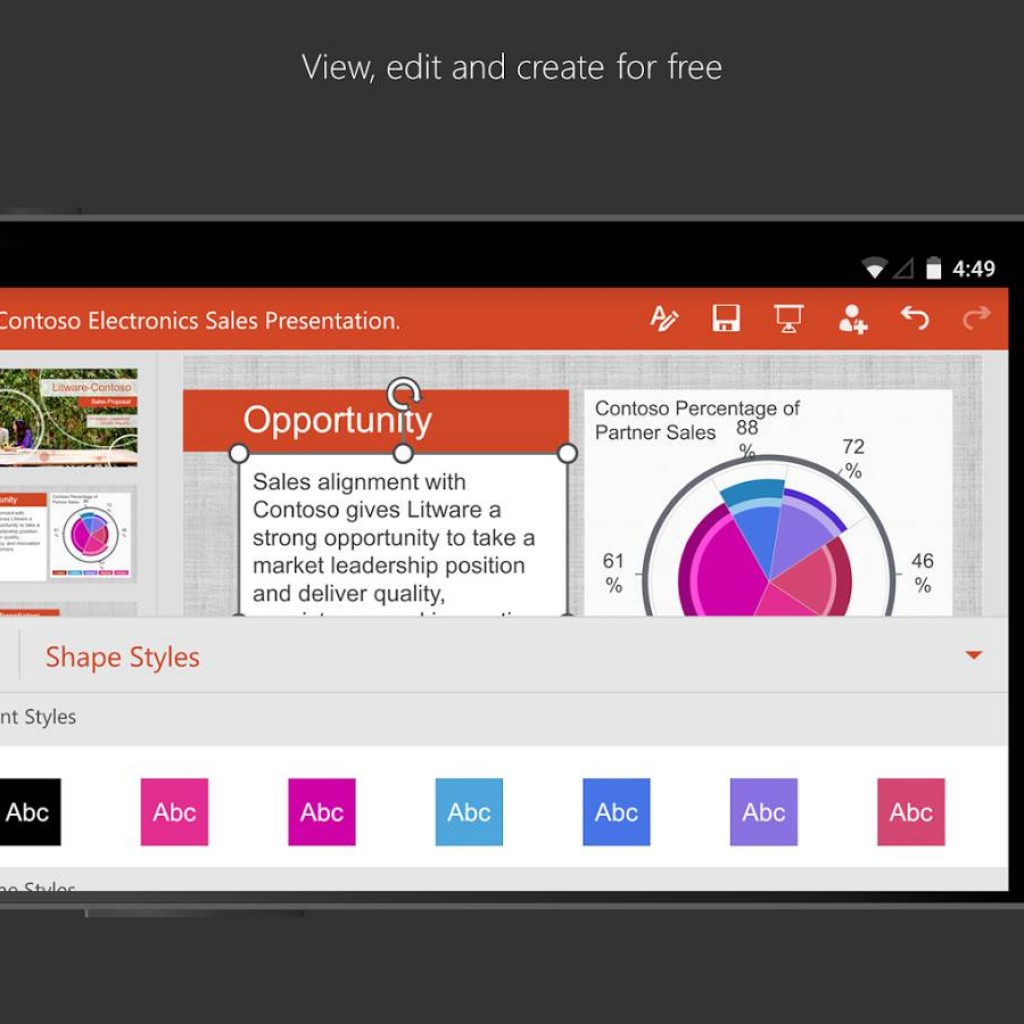Tap the battery status icon
Viewport: 1024px width, 1024px height.
click(934, 268)
